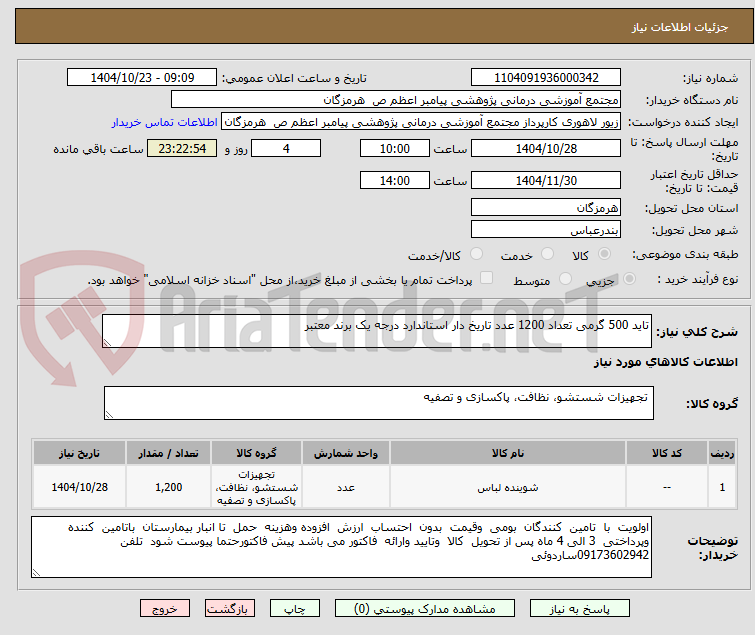This screenshot has width=755, height=635.
Task: Open مشاهده مدارک پیوستی (0) button
Action: click(x=425, y=609)
